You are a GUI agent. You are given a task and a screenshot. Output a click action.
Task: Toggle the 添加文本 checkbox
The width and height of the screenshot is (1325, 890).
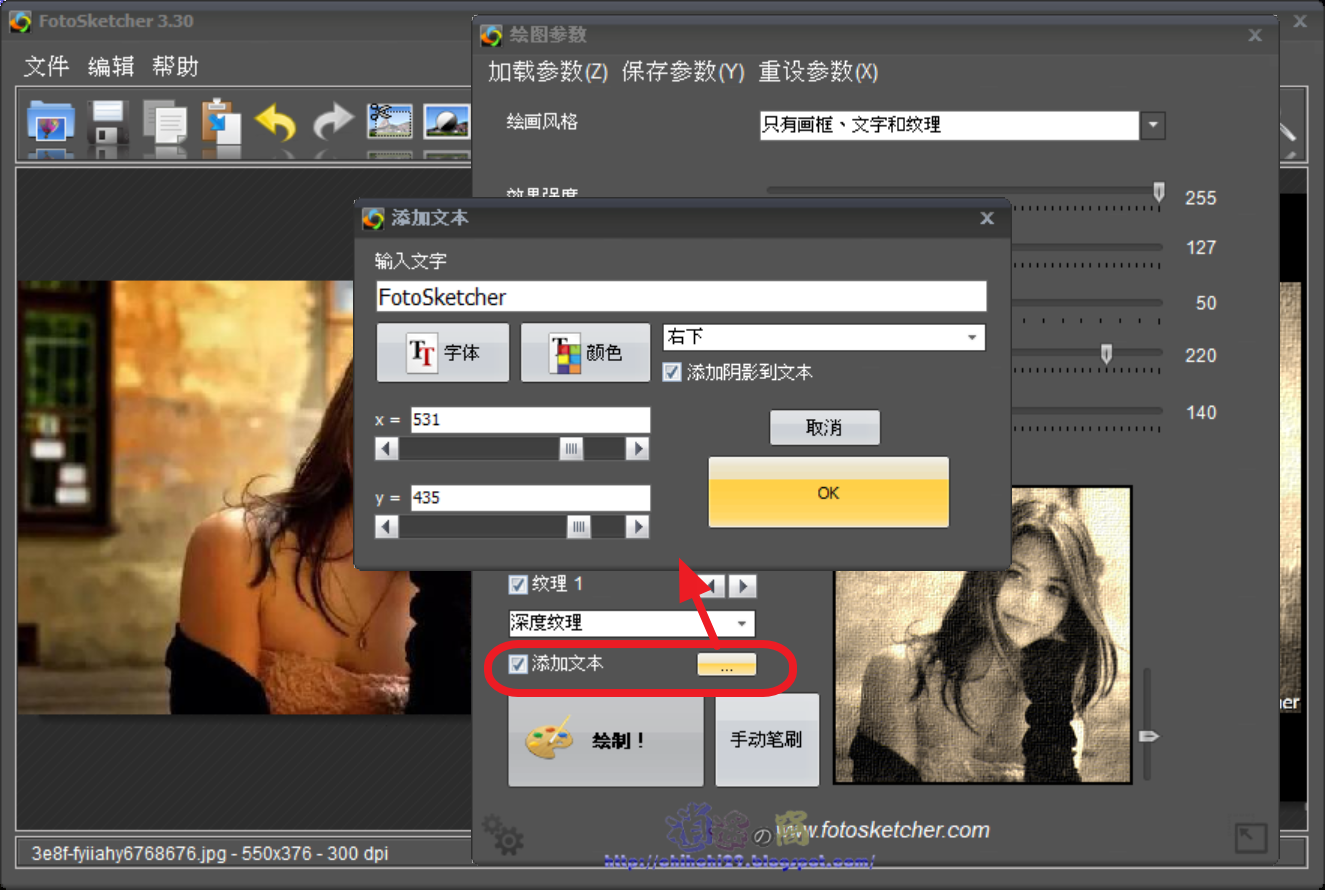518,664
